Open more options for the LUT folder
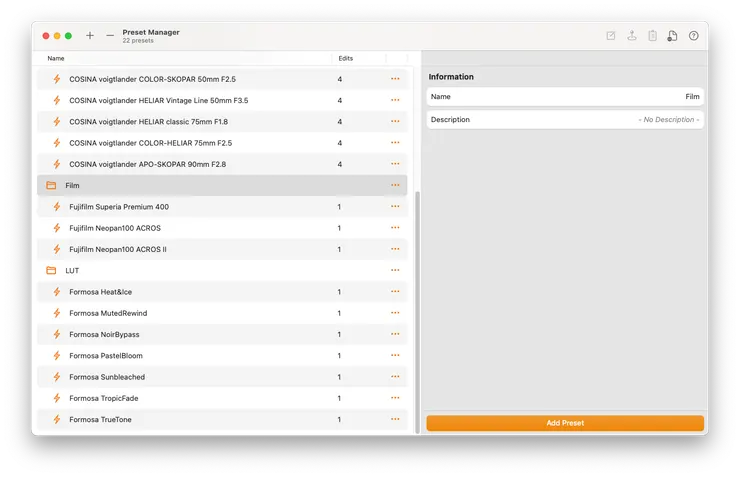 point(395,270)
